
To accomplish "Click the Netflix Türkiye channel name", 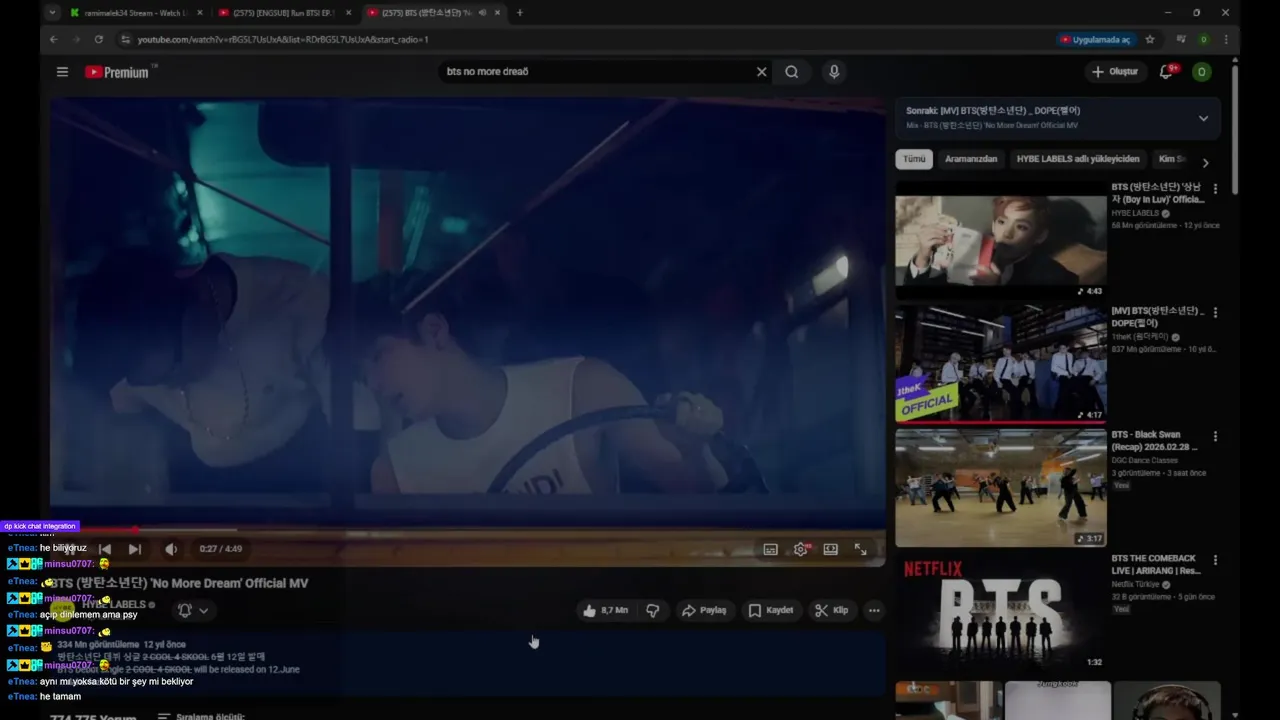I will click(x=1135, y=584).
